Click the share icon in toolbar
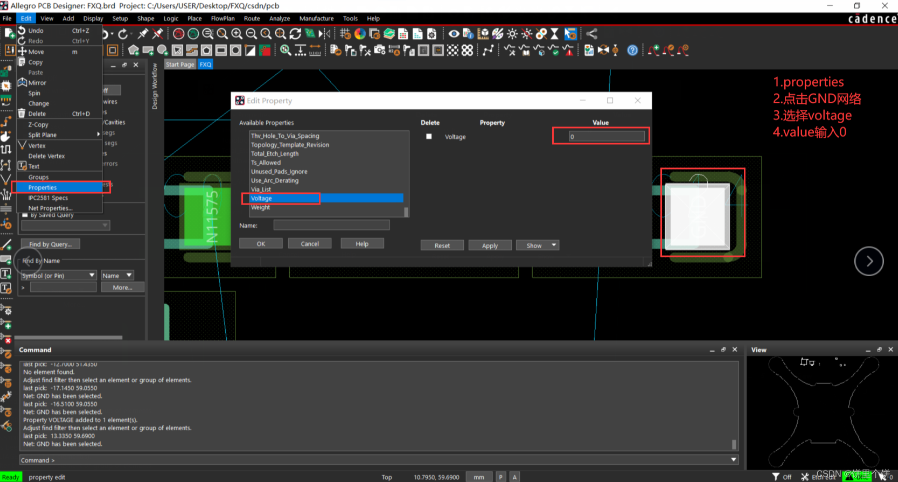Image resolution: width=898 pixels, height=482 pixels. (591, 34)
